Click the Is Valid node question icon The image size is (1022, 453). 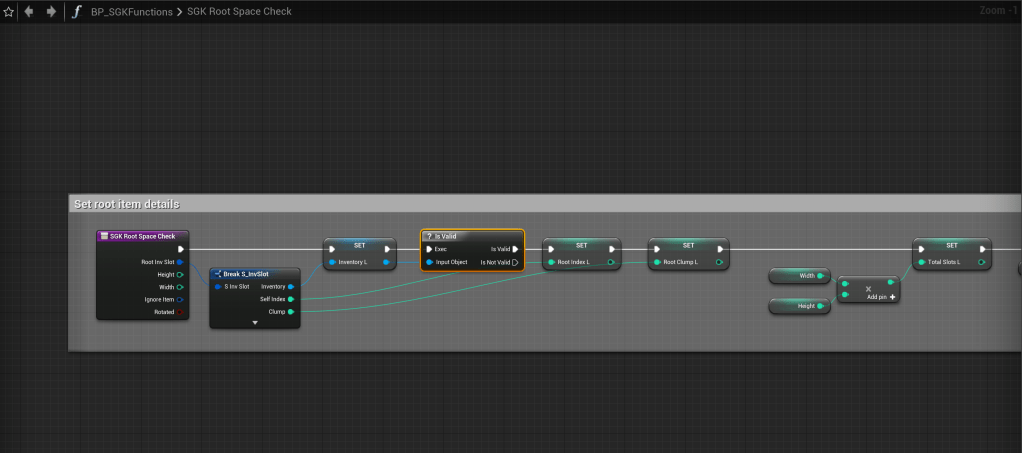tap(429, 236)
